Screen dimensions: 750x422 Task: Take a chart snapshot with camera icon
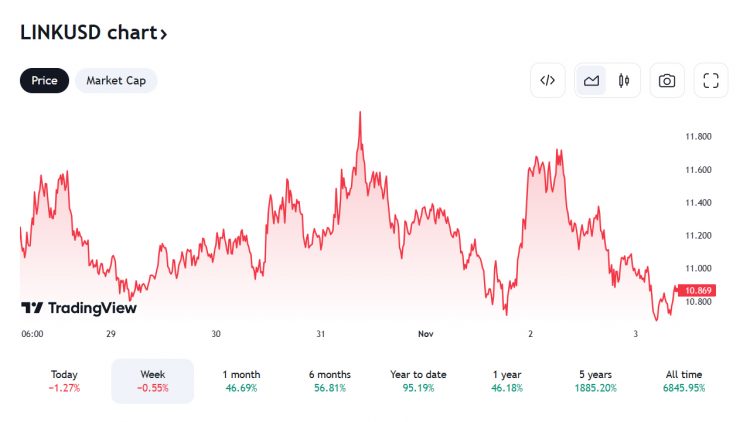[667, 80]
